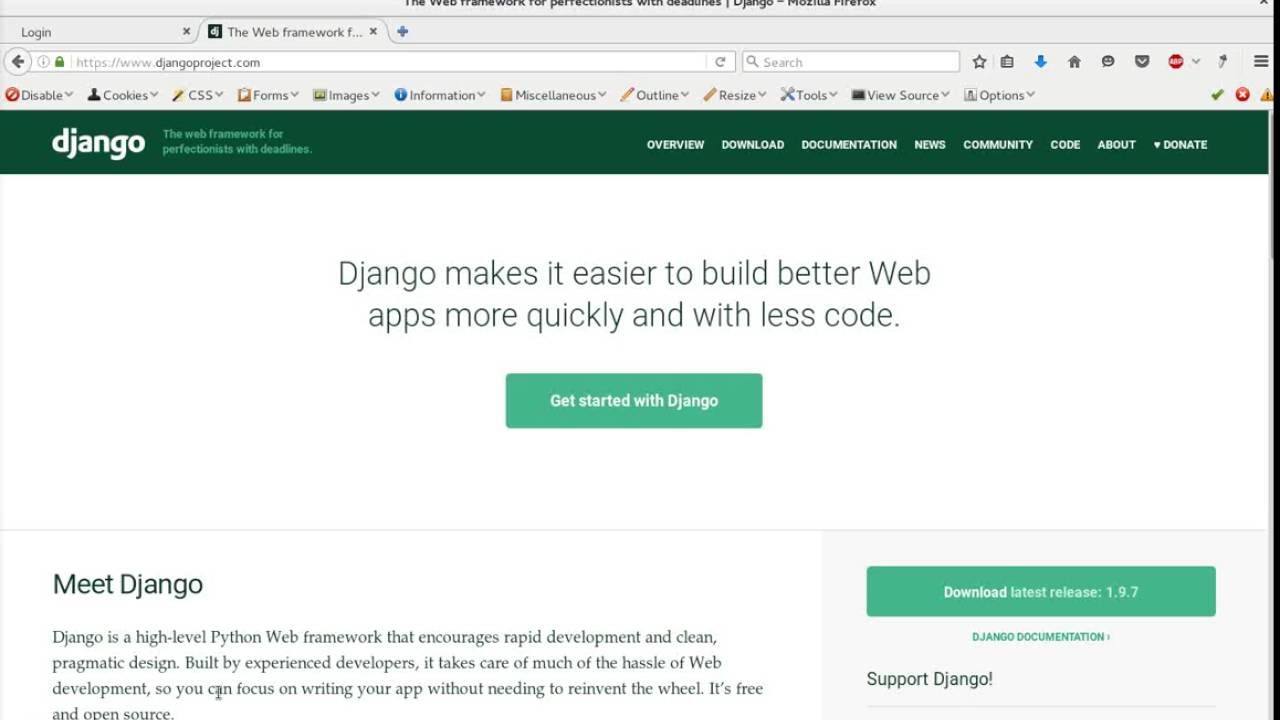Open DOCUMENTATION in the site navigation

coord(849,144)
